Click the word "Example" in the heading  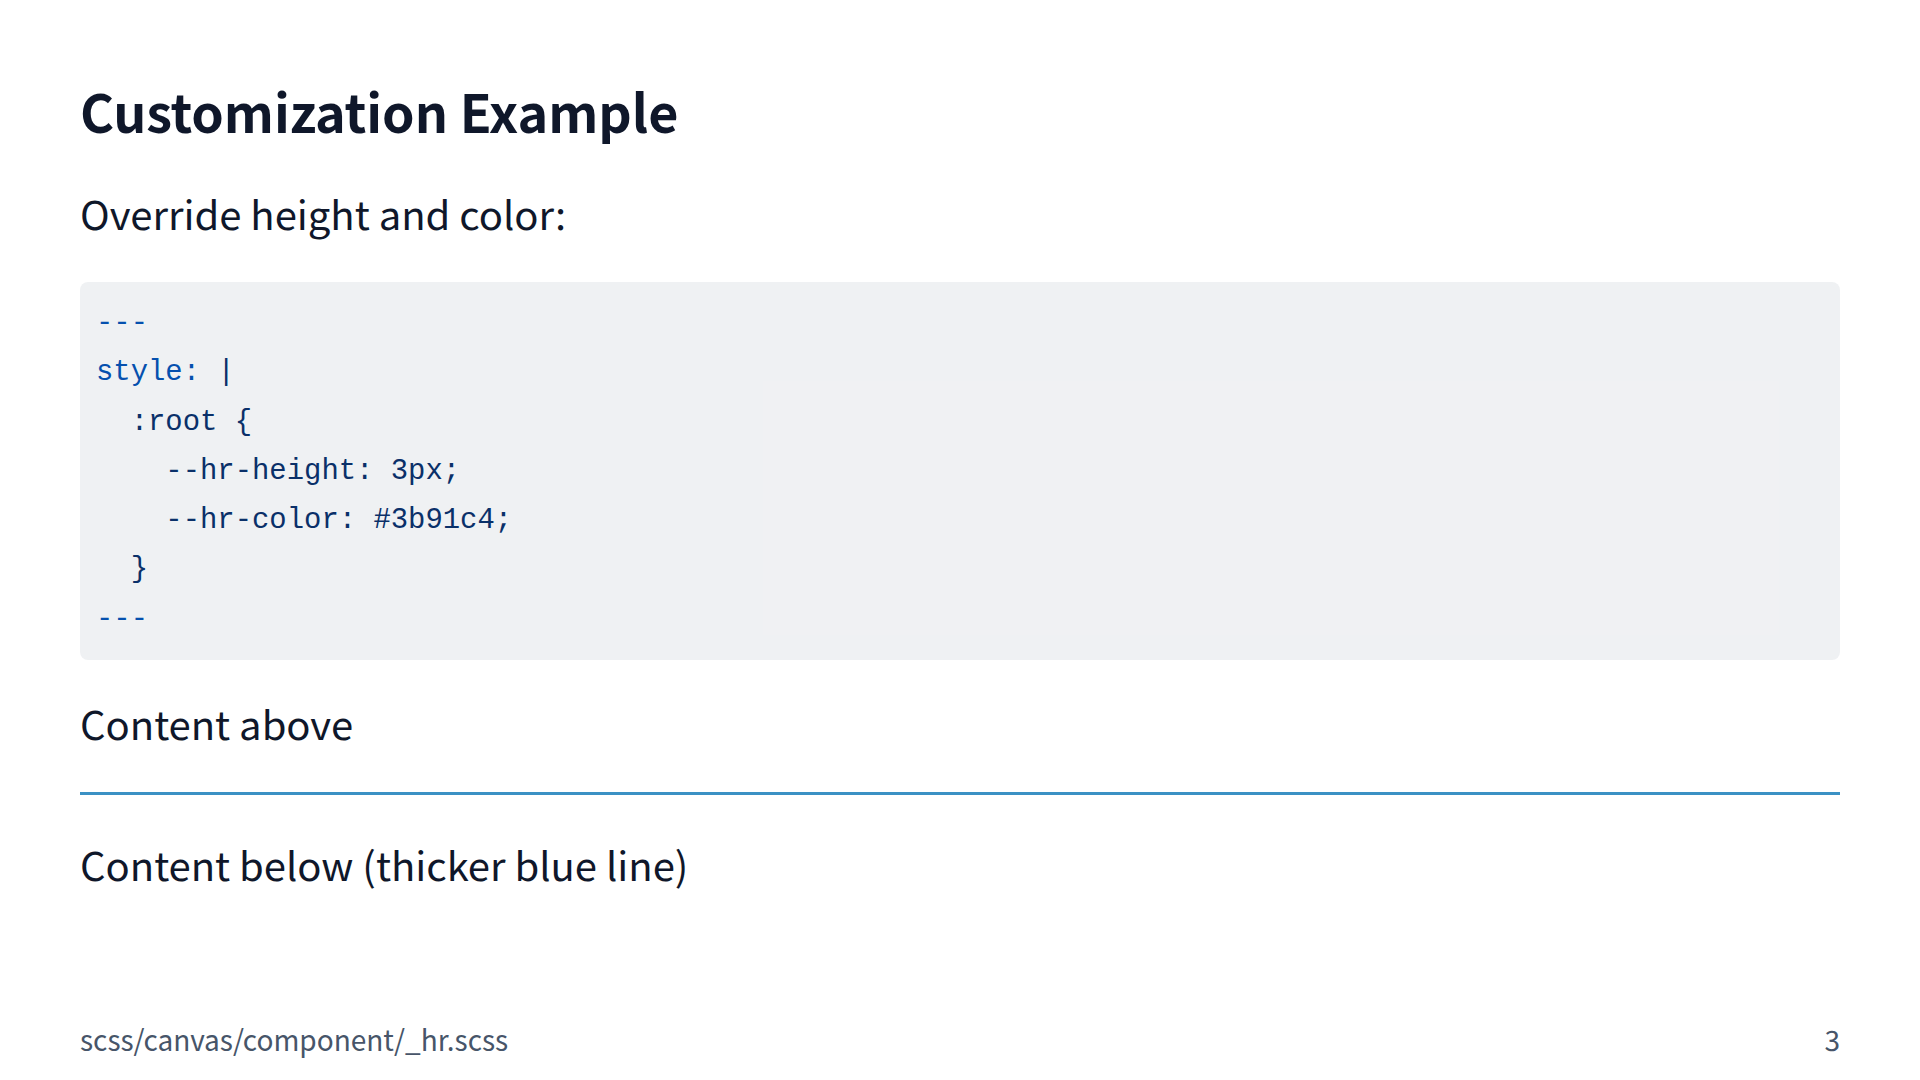coord(568,114)
